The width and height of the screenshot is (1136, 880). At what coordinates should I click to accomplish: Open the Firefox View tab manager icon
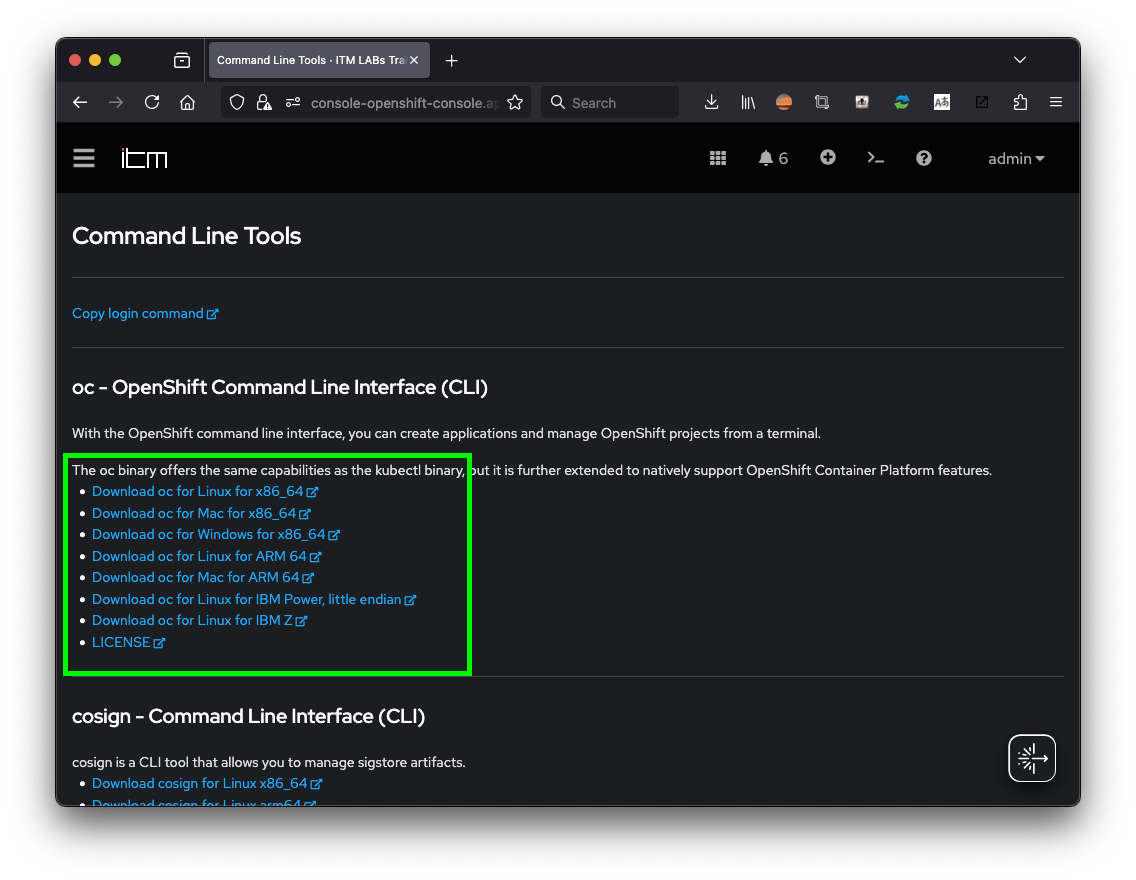pyautogui.click(x=182, y=60)
